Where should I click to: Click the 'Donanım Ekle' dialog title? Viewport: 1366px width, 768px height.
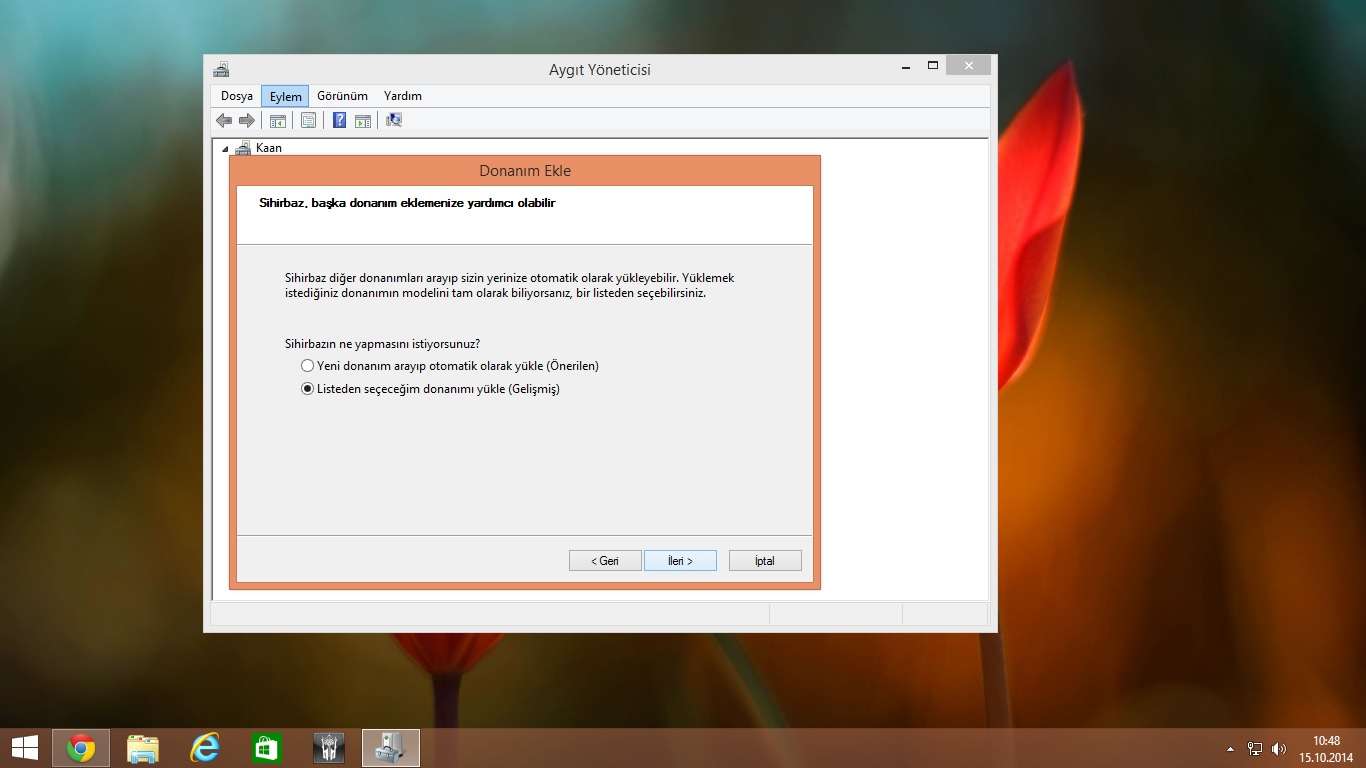(x=525, y=171)
